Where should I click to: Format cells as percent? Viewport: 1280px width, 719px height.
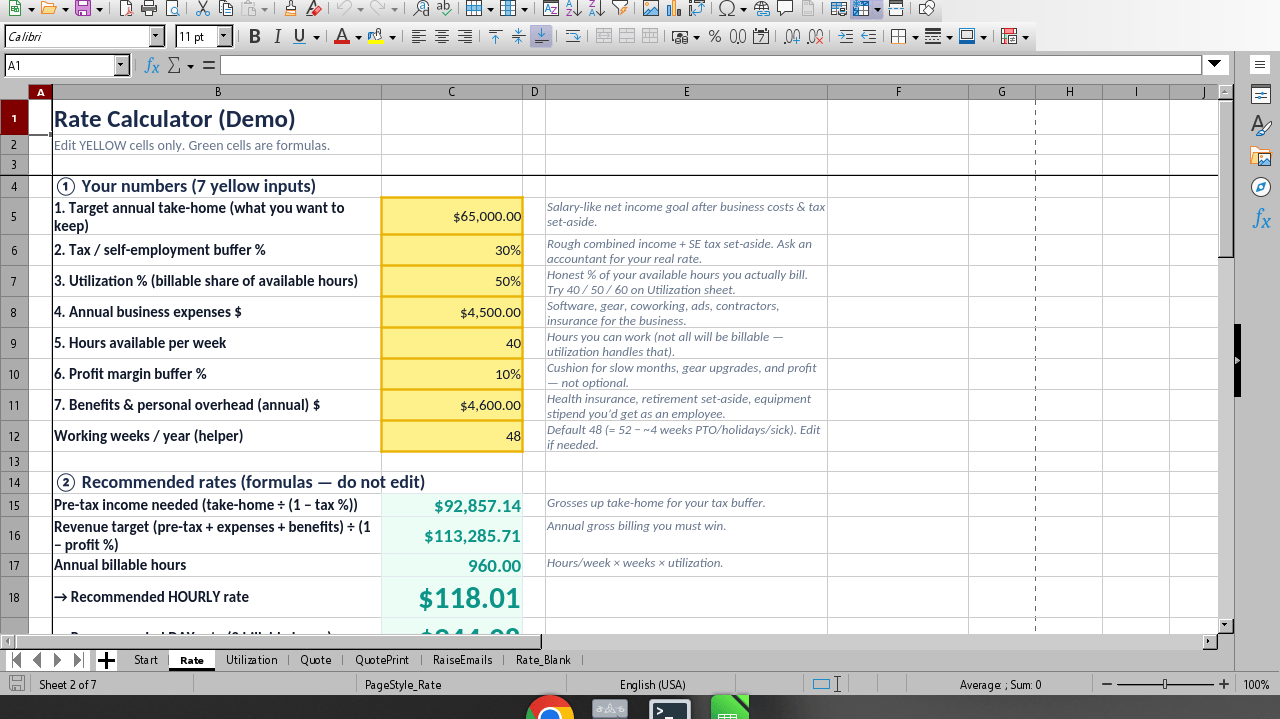click(x=715, y=37)
